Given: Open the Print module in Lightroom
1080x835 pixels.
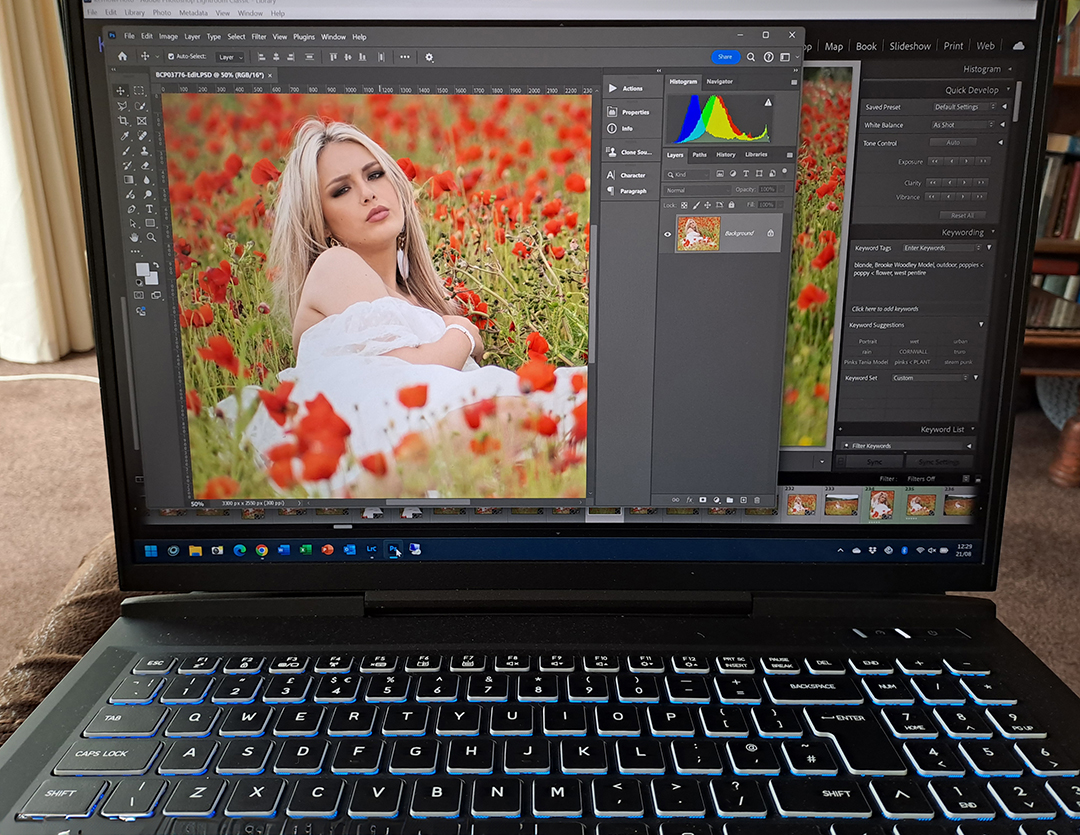Looking at the screenshot, I should (953, 46).
